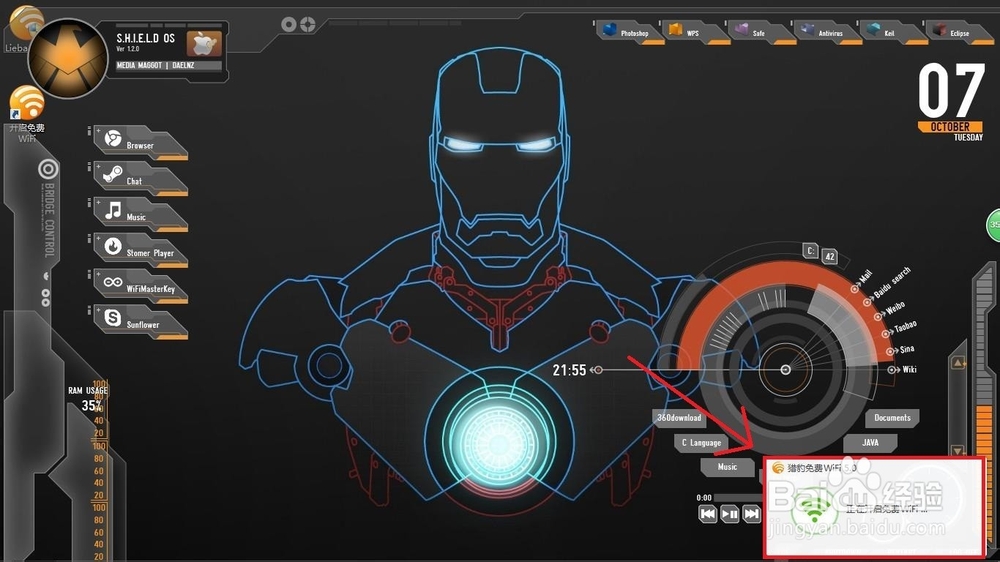Skip to previous track in music player

[707, 514]
